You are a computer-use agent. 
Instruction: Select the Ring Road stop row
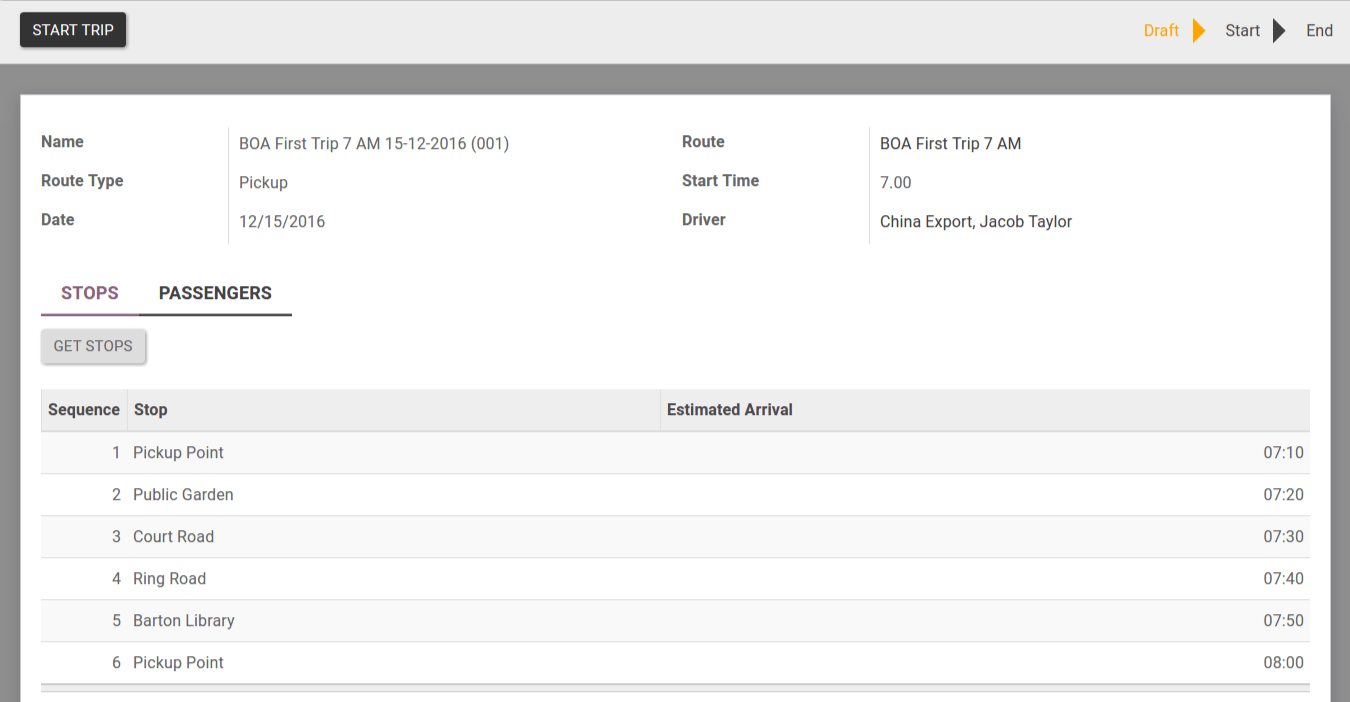[x=675, y=579]
